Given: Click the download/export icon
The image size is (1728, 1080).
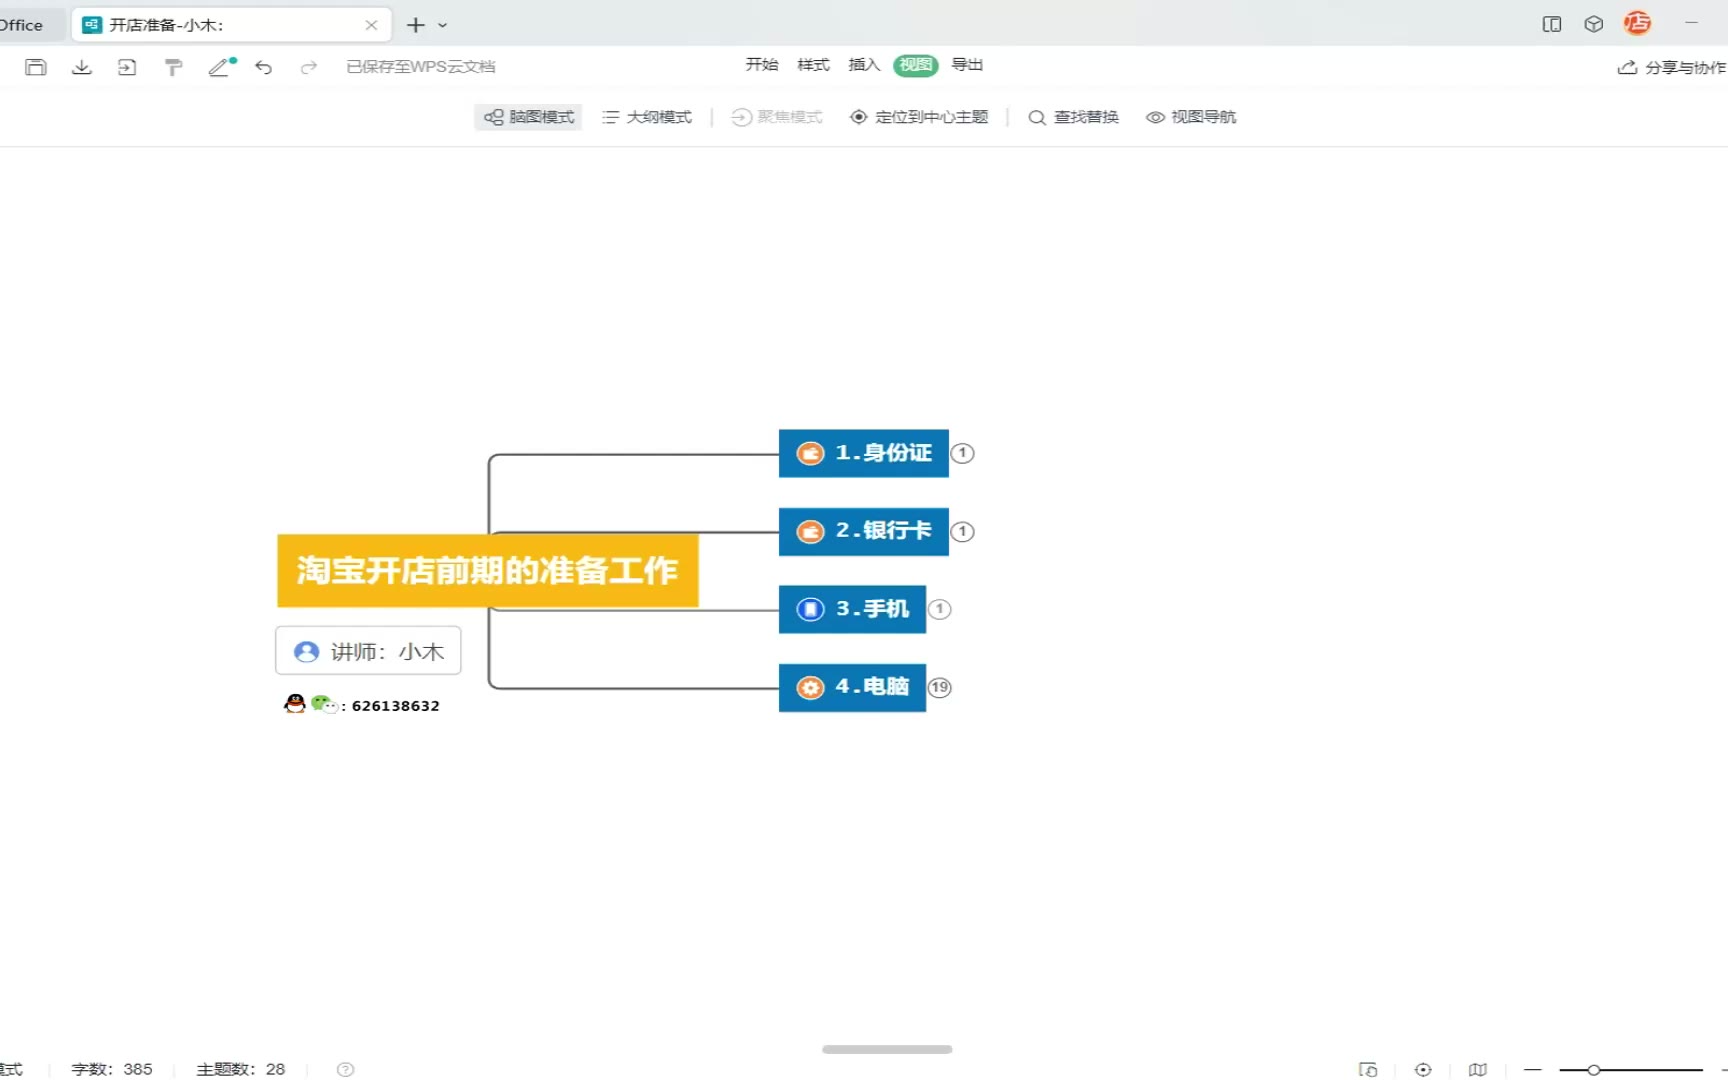Looking at the screenshot, I should pyautogui.click(x=82, y=67).
